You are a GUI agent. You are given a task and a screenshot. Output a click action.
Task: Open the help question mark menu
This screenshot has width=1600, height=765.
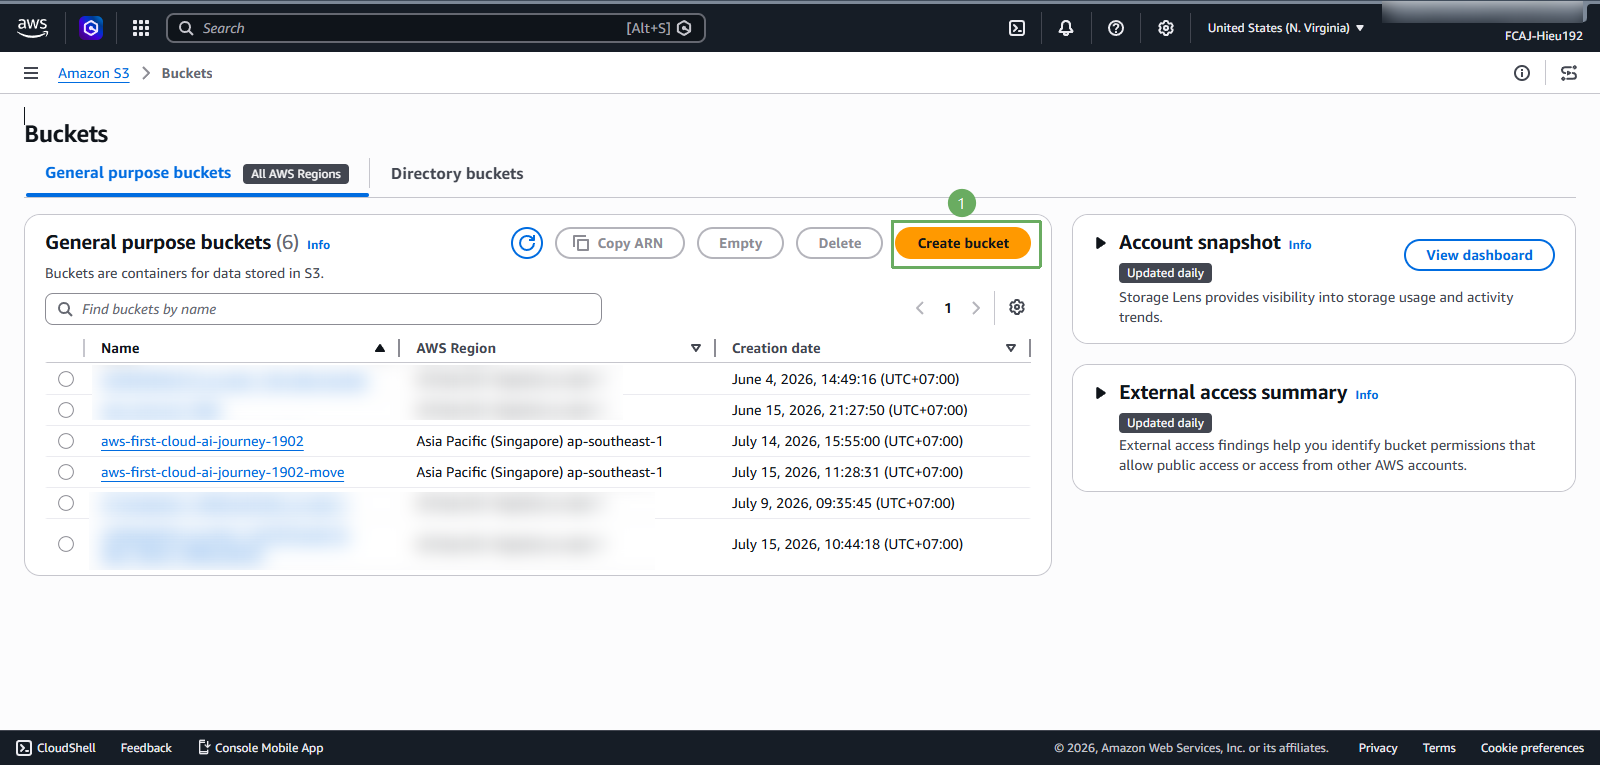point(1116,28)
